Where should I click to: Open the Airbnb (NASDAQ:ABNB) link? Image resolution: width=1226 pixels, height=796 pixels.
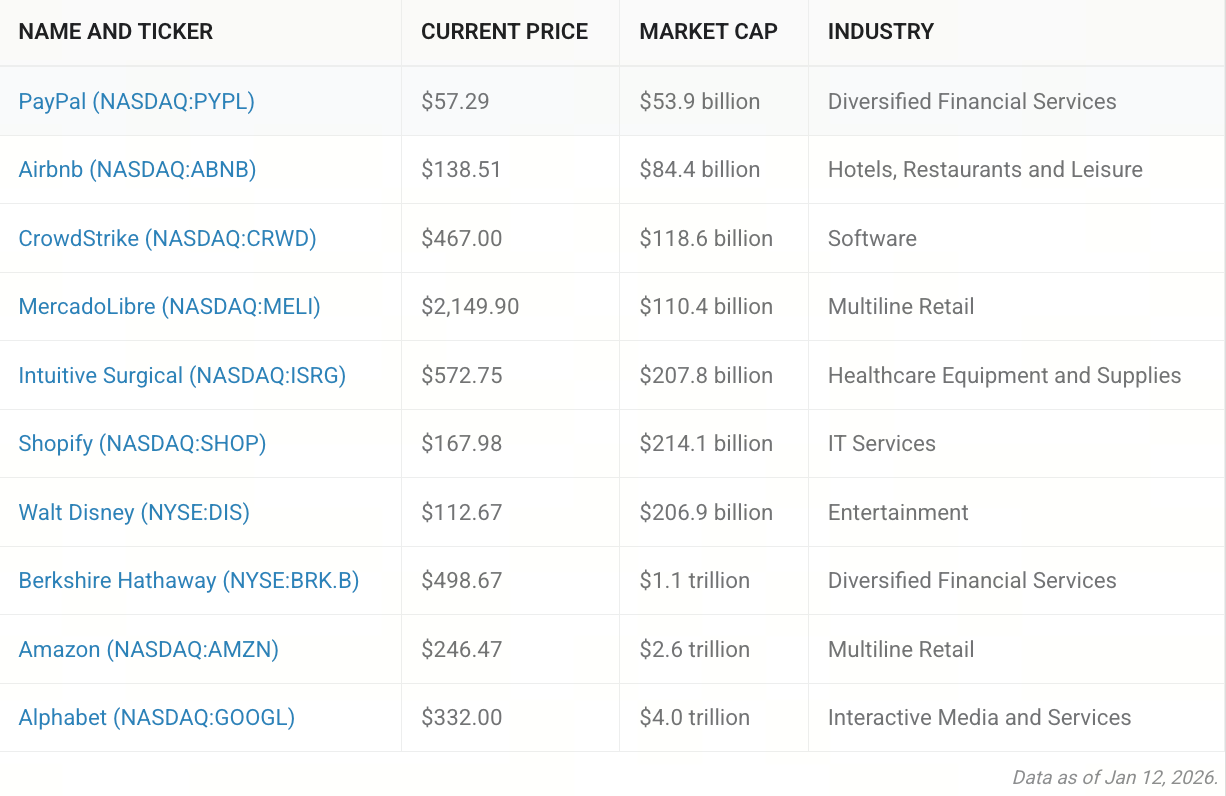coord(137,170)
